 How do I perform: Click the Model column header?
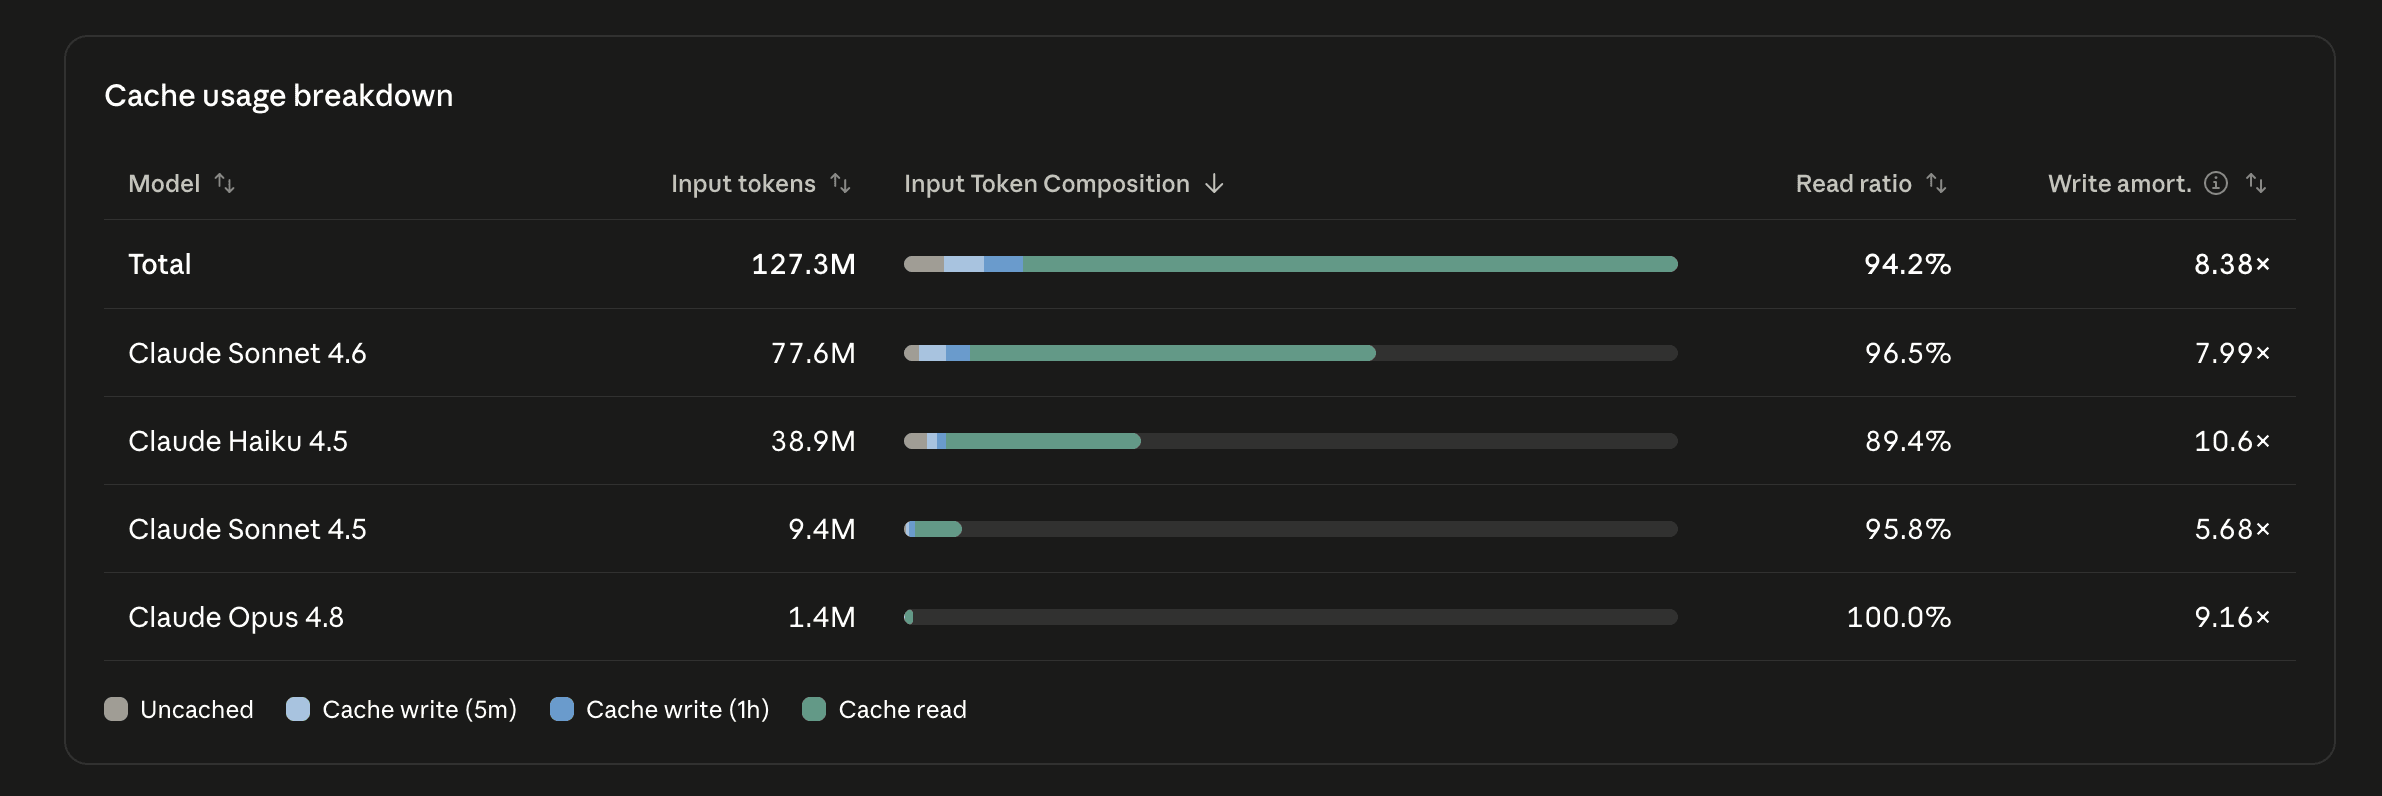point(164,184)
